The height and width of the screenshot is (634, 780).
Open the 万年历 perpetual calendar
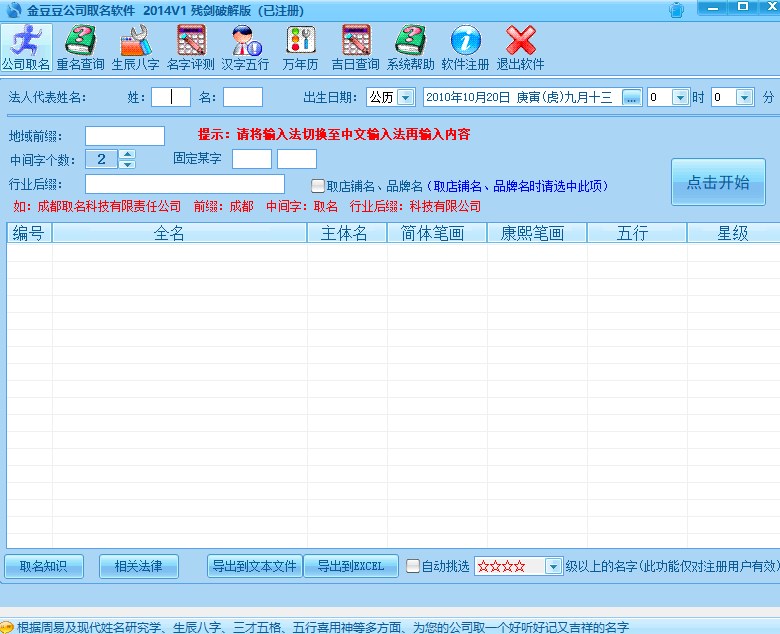click(x=300, y=47)
